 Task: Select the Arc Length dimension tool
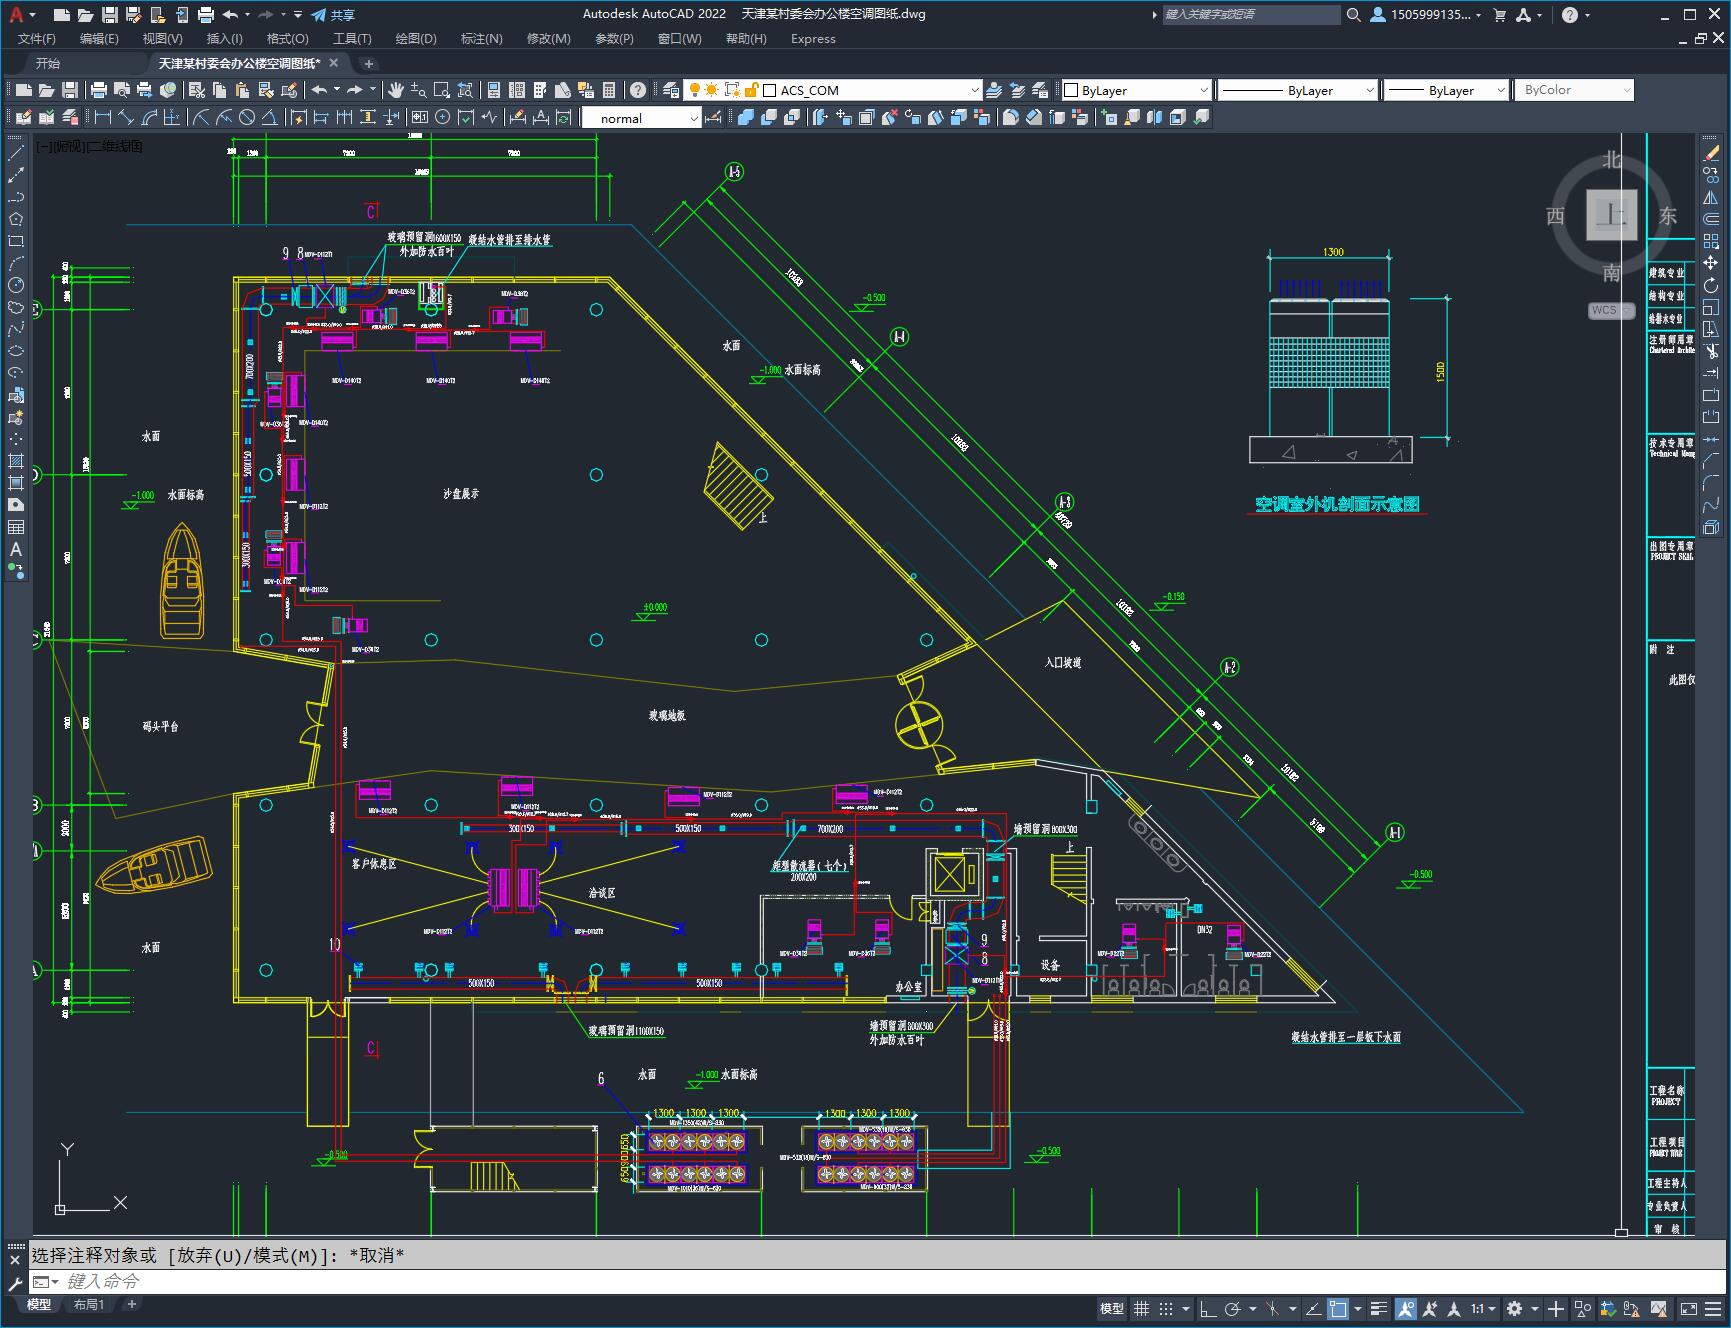150,118
